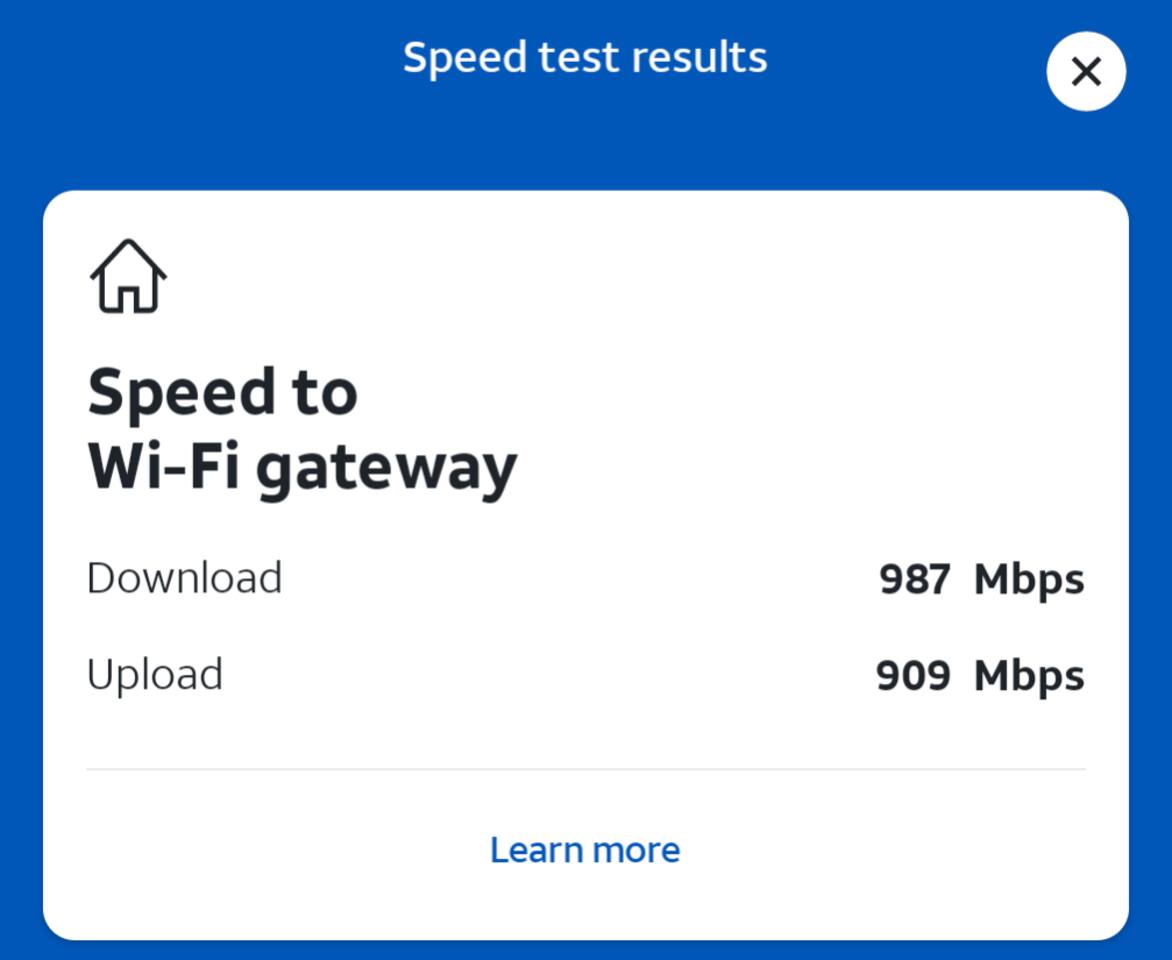
Task: Click the Upload label
Action: [155, 676]
